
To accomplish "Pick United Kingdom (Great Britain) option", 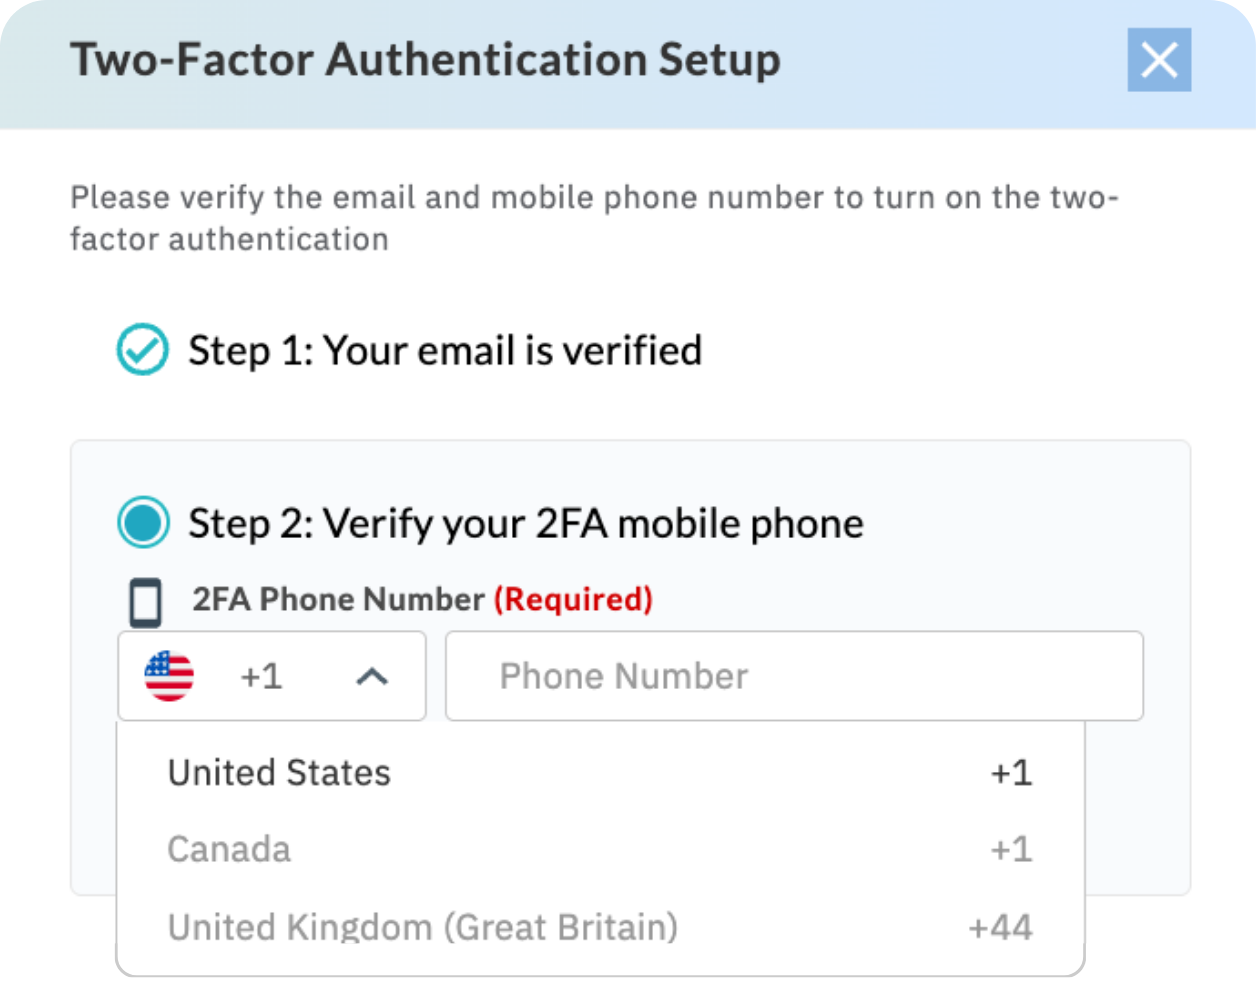I will 422,927.
